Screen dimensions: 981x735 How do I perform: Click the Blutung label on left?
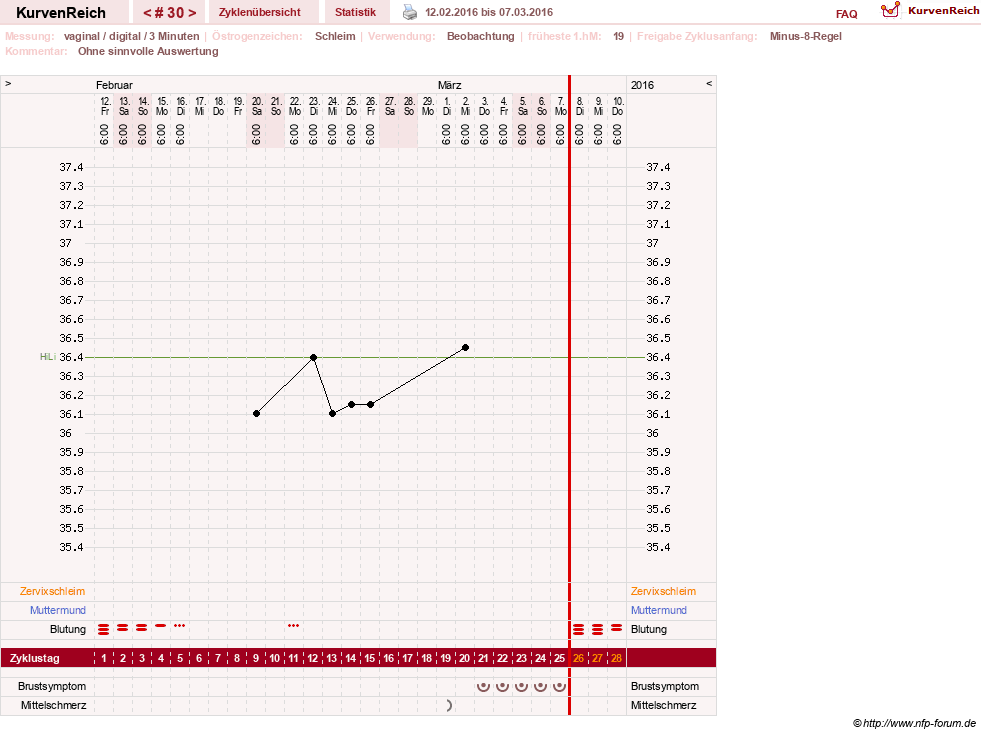tap(68, 629)
